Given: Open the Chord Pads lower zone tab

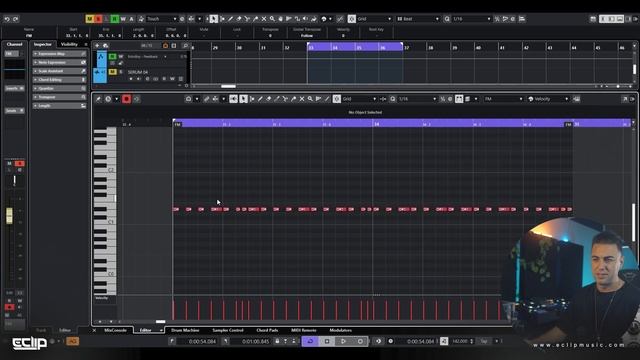Looking at the screenshot, I should (x=267, y=330).
